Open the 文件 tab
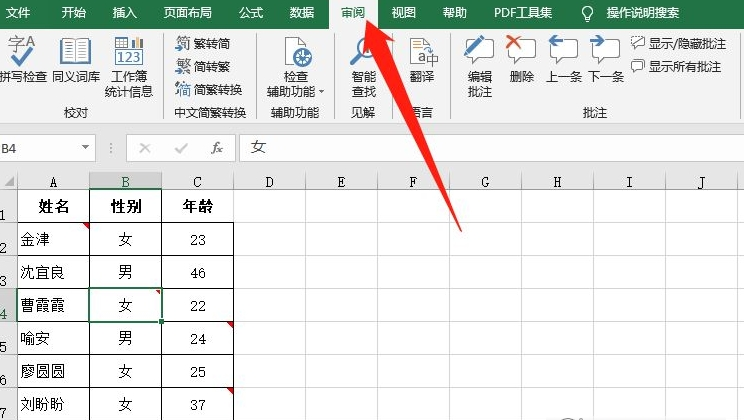This screenshot has width=744, height=420. [18, 13]
